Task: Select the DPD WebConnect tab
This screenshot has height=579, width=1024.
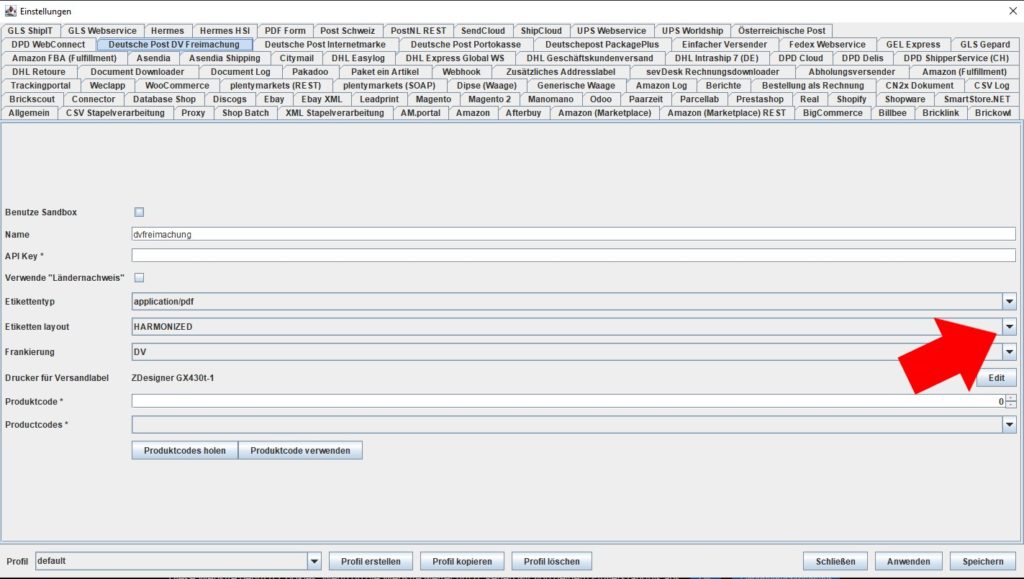Action: [48, 44]
